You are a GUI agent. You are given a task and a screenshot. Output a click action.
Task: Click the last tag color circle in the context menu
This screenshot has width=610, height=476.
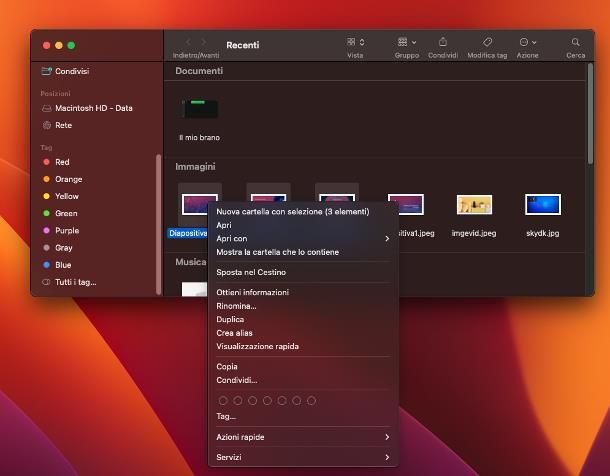(x=311, y=401)
